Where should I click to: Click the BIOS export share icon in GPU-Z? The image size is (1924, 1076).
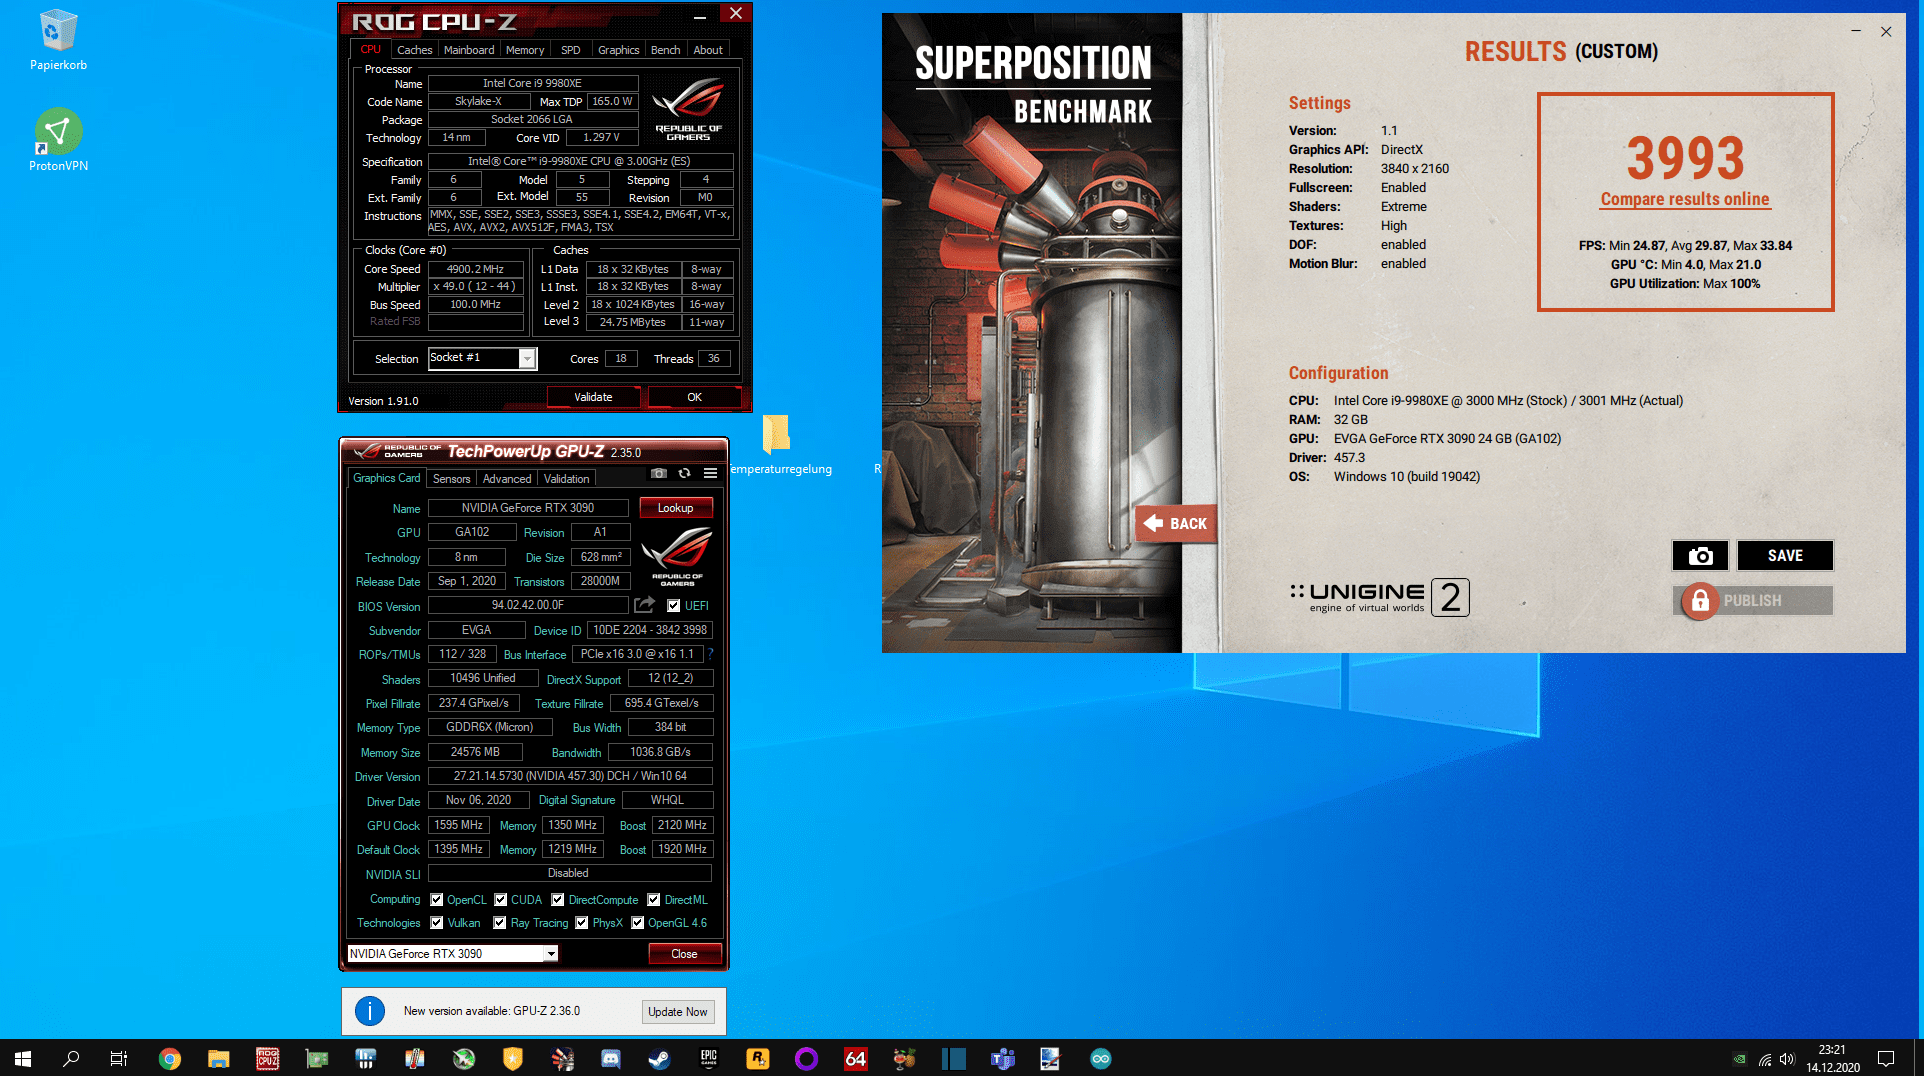(645, 605)
